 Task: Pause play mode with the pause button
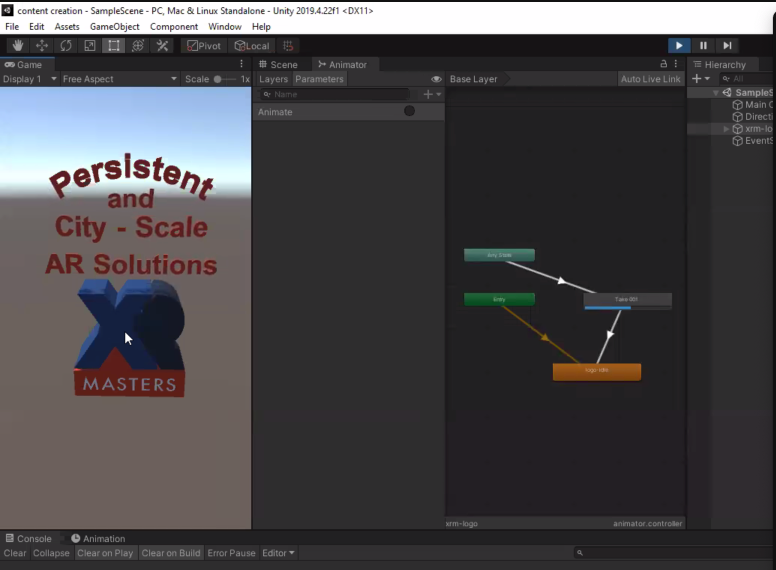pyautogui.click(x=703, y=45)
